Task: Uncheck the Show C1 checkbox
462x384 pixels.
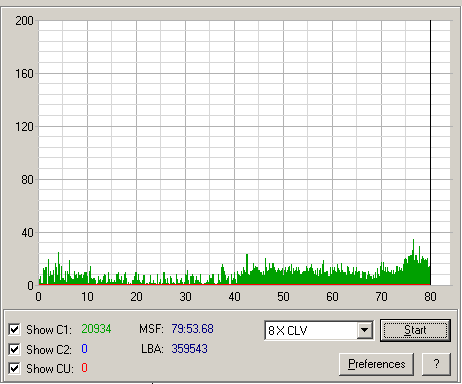Action: (x=14, y=329)
